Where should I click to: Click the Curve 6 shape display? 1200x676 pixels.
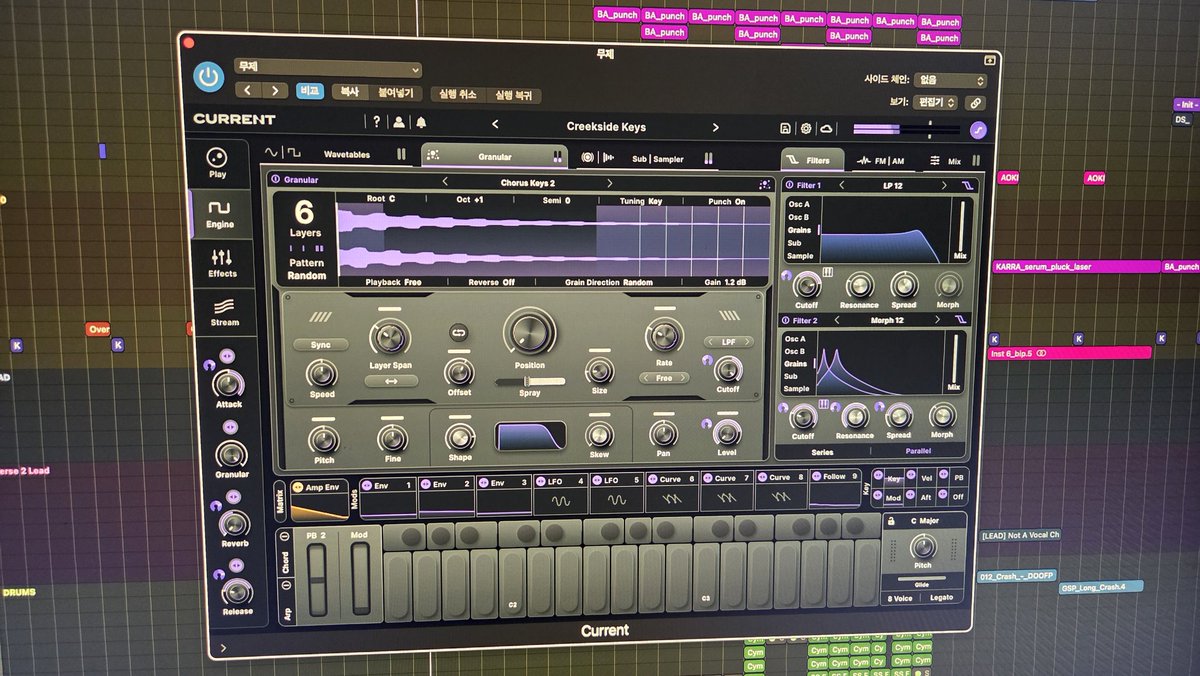point(671,498)
